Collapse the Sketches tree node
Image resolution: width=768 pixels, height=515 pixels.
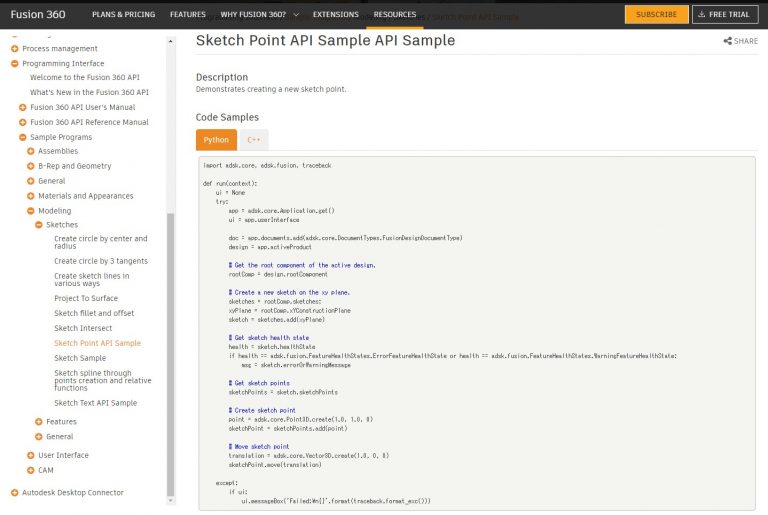click(39, 225)
